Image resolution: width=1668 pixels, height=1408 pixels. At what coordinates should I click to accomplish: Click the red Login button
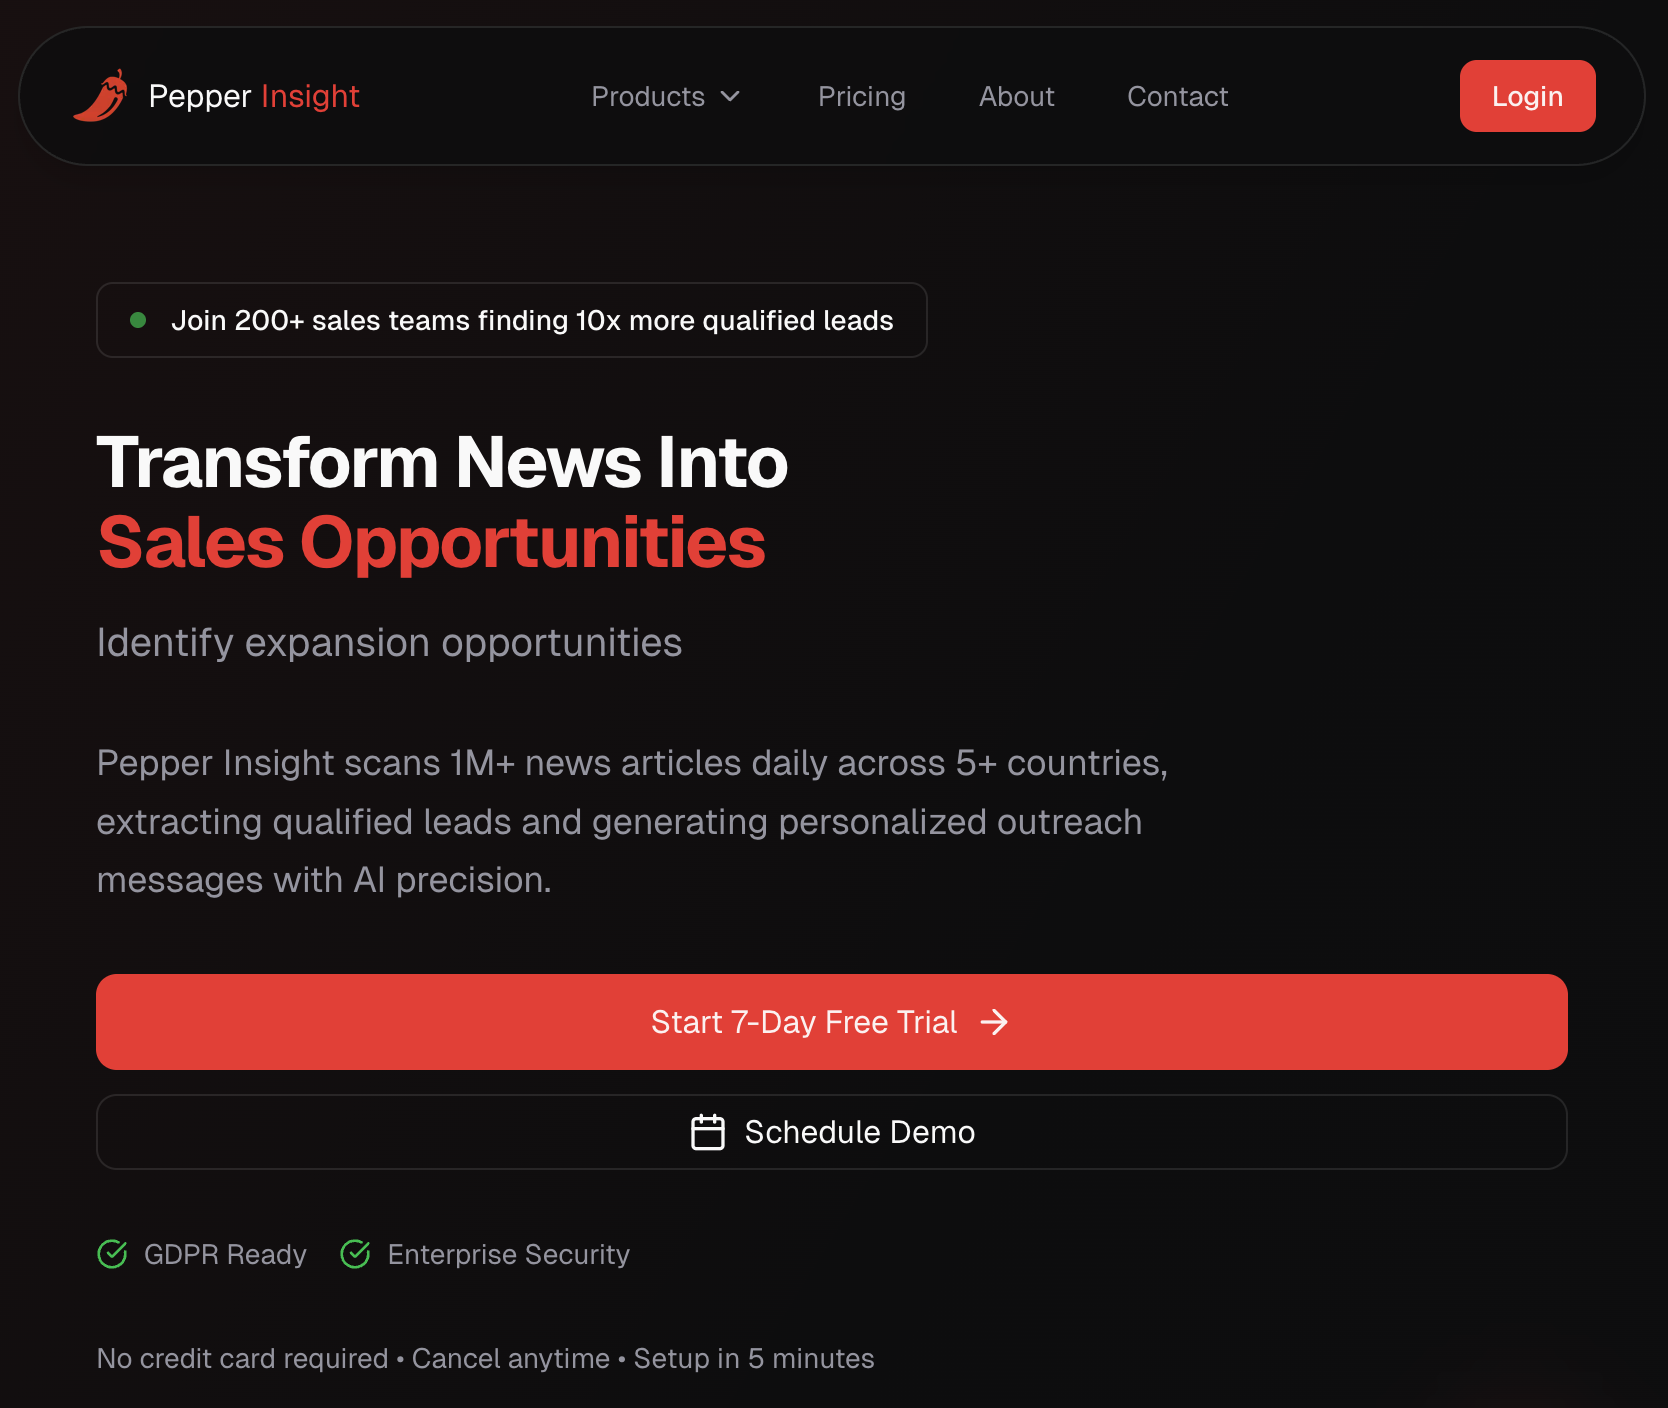1527,96
